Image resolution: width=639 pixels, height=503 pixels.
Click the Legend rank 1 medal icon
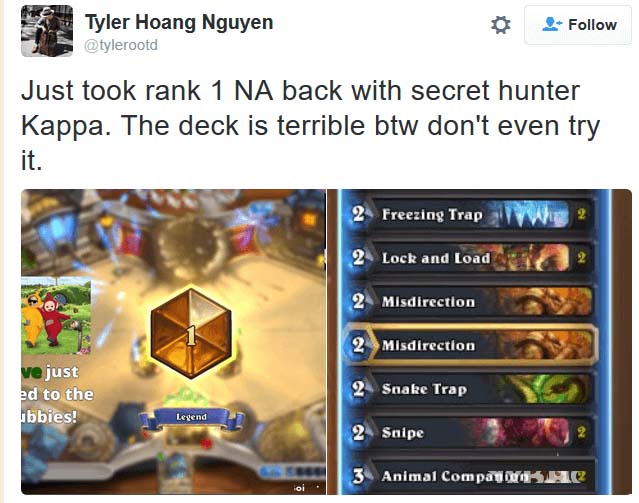[191, 333]
